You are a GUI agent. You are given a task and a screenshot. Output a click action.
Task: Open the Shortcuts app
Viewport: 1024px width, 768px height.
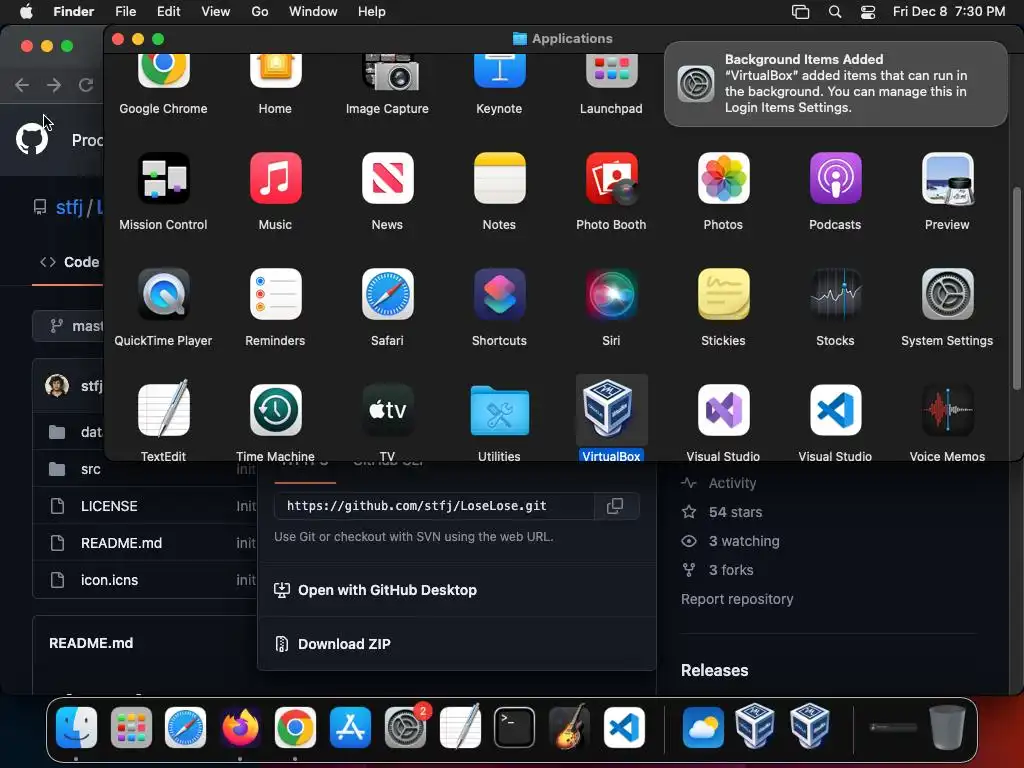pos(499,294)
